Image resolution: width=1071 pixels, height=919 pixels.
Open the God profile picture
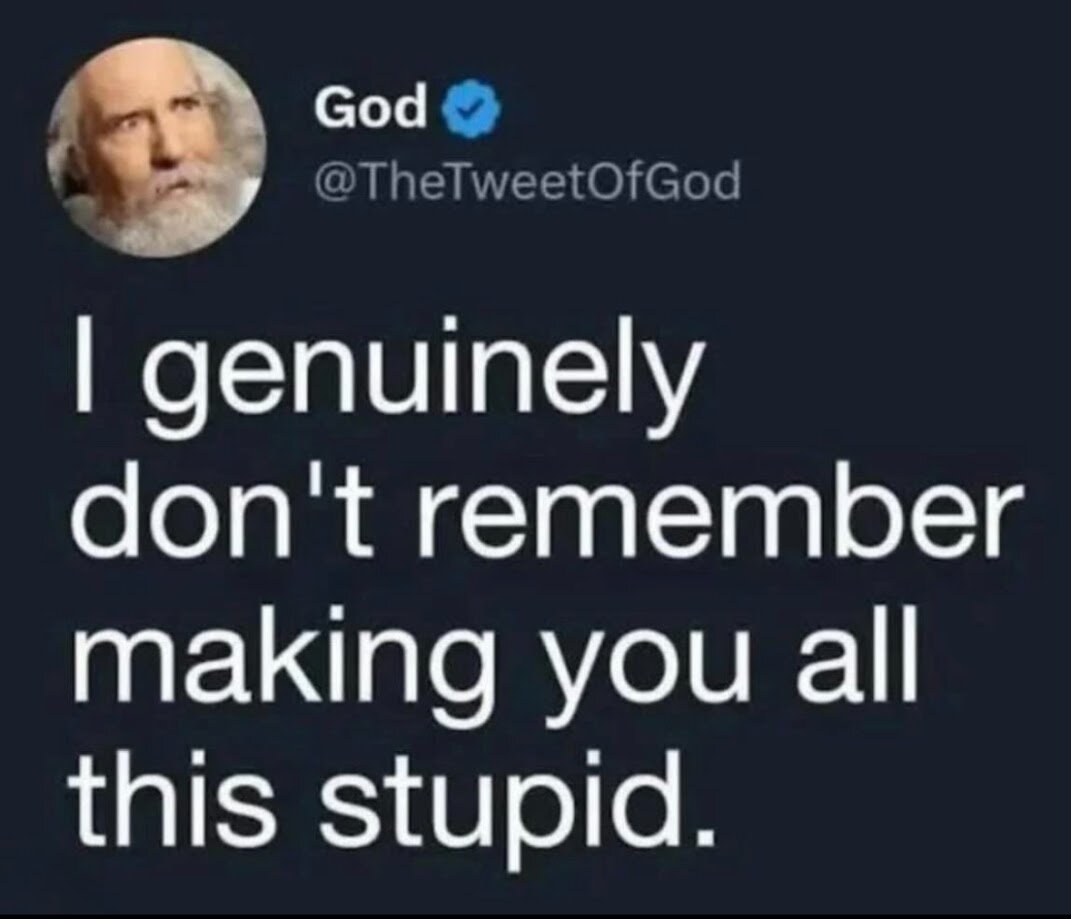point(156,148)
